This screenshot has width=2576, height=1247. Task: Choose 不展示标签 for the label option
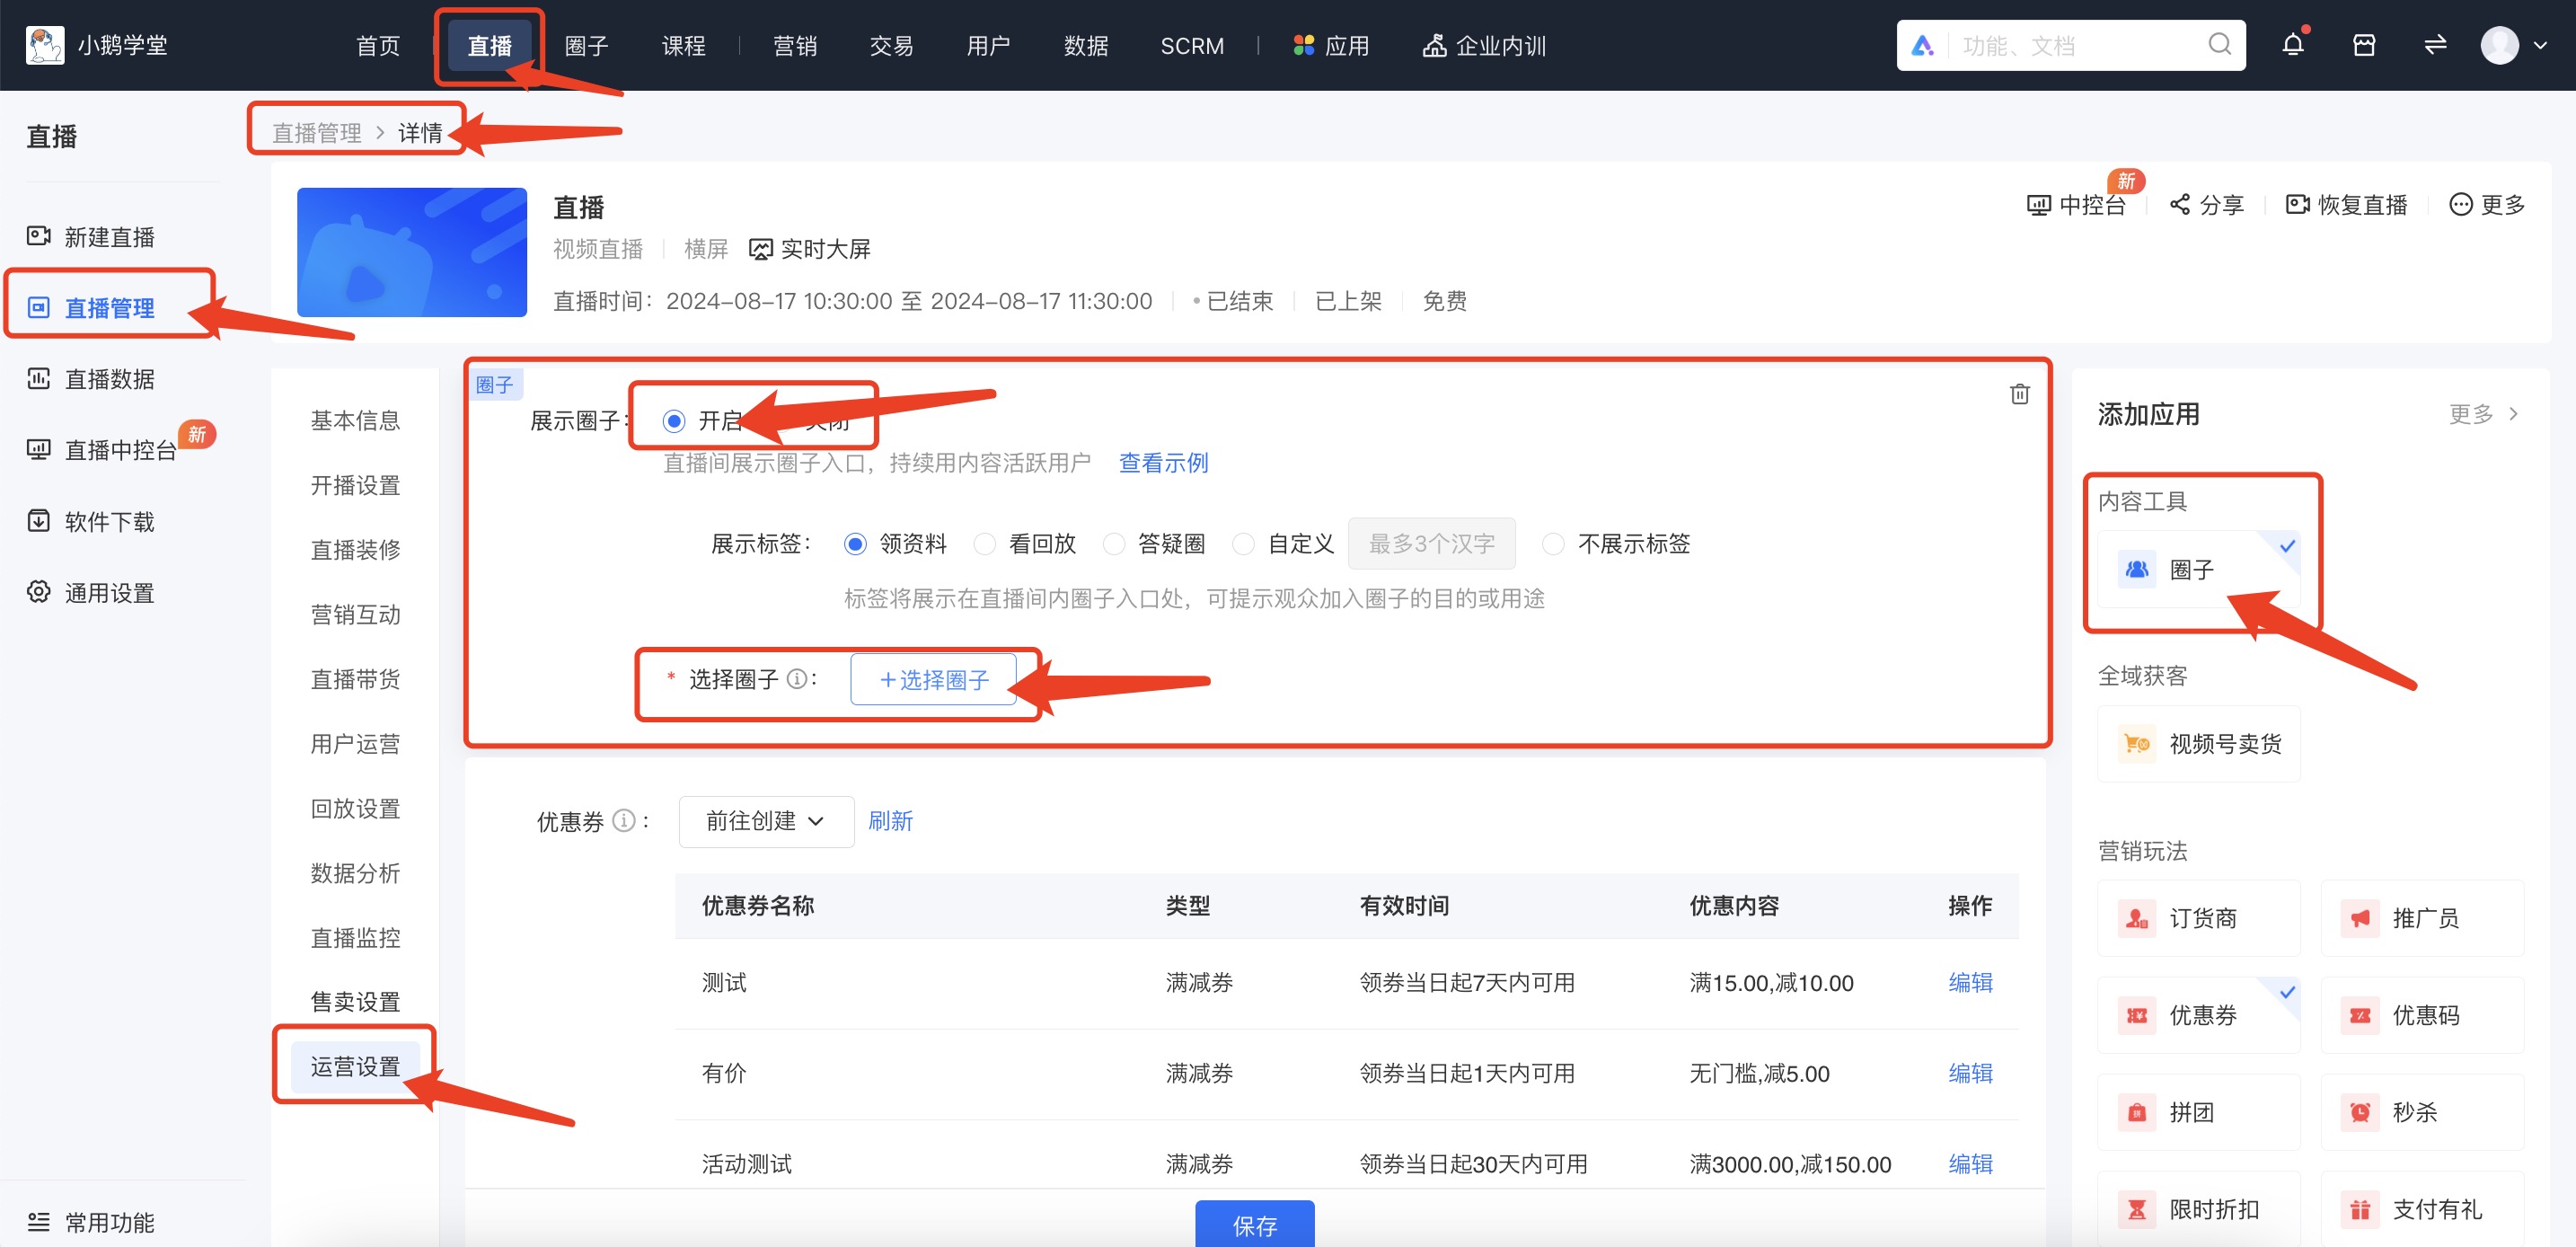point(1552,543)
